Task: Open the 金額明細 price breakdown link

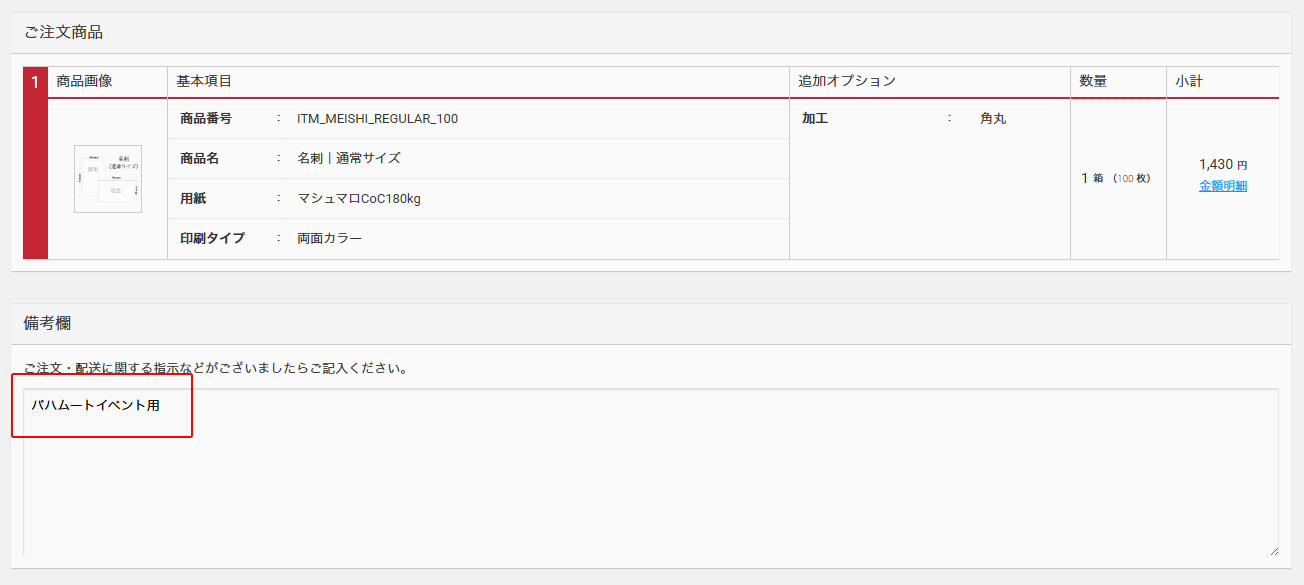Action: tap(1223, 186)
